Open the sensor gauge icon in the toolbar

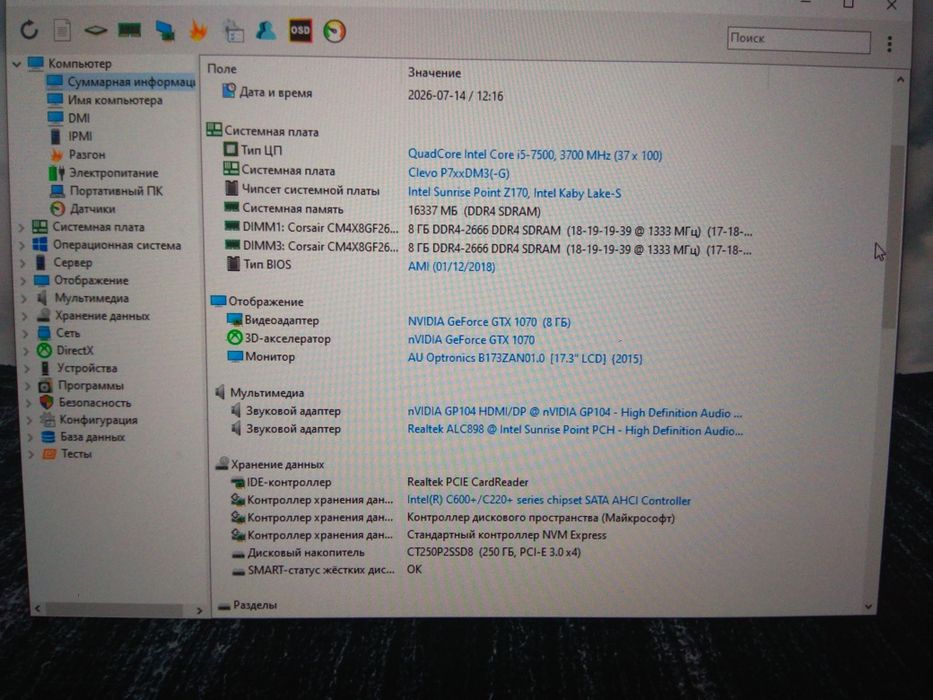pyautogui.click(x=334, y=31)
